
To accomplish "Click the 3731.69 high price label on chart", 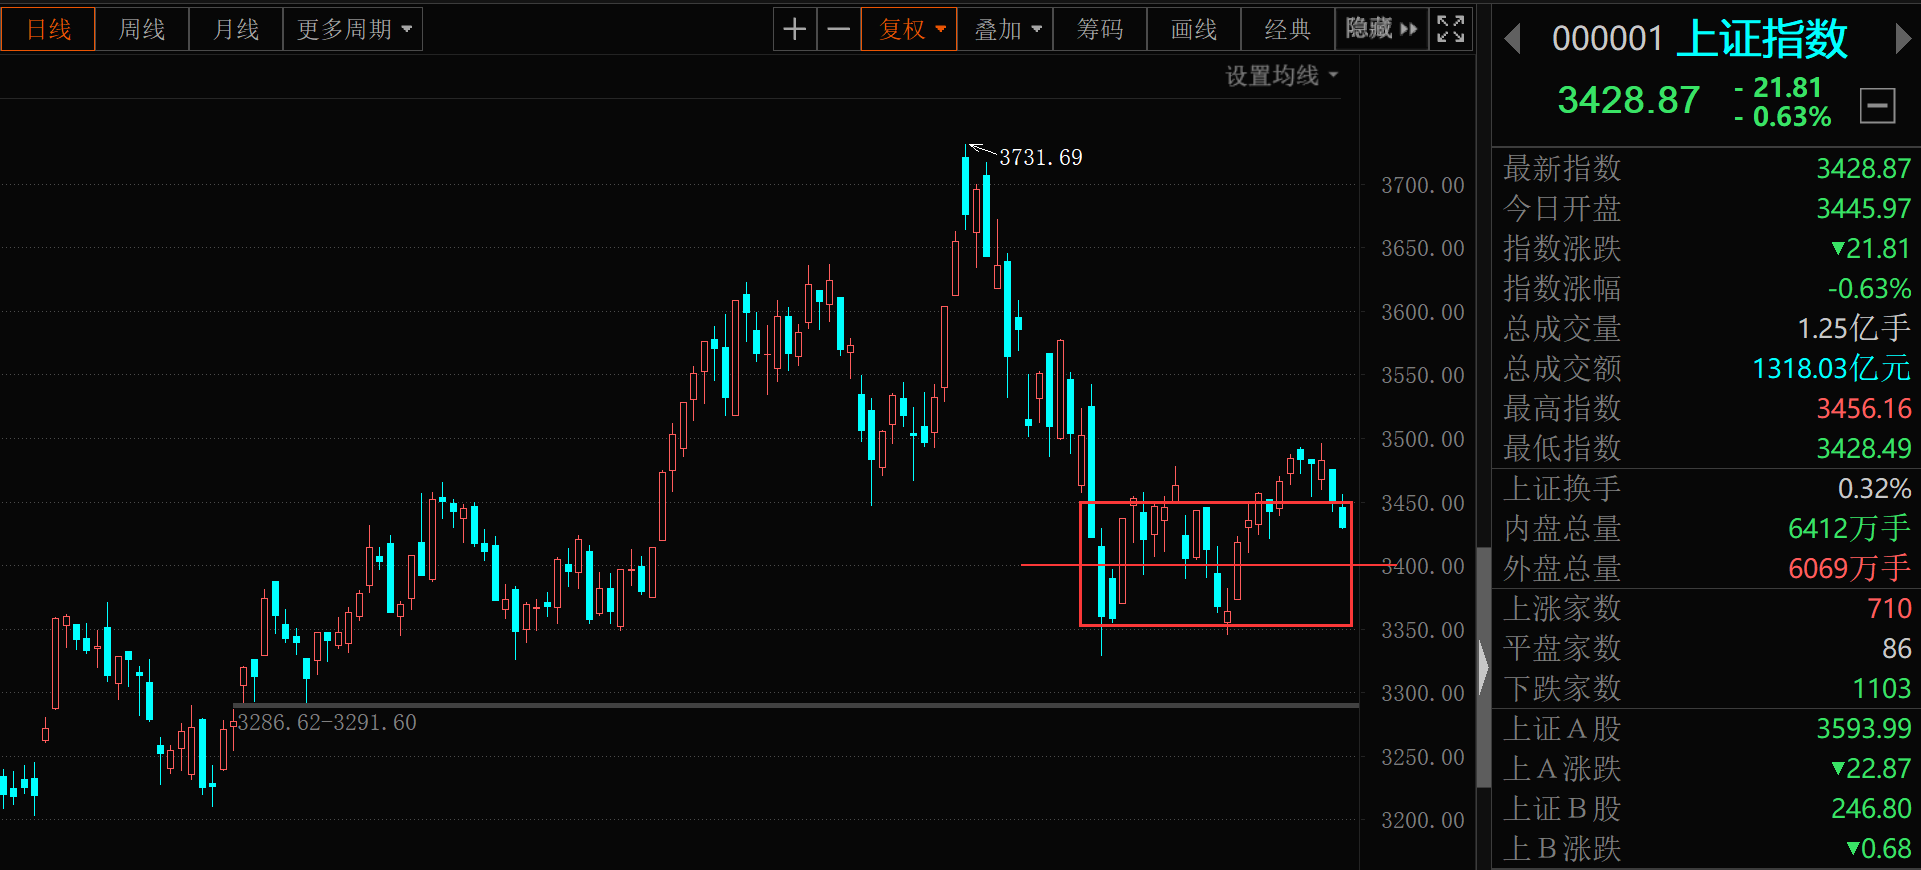I will click(1041, 157).
